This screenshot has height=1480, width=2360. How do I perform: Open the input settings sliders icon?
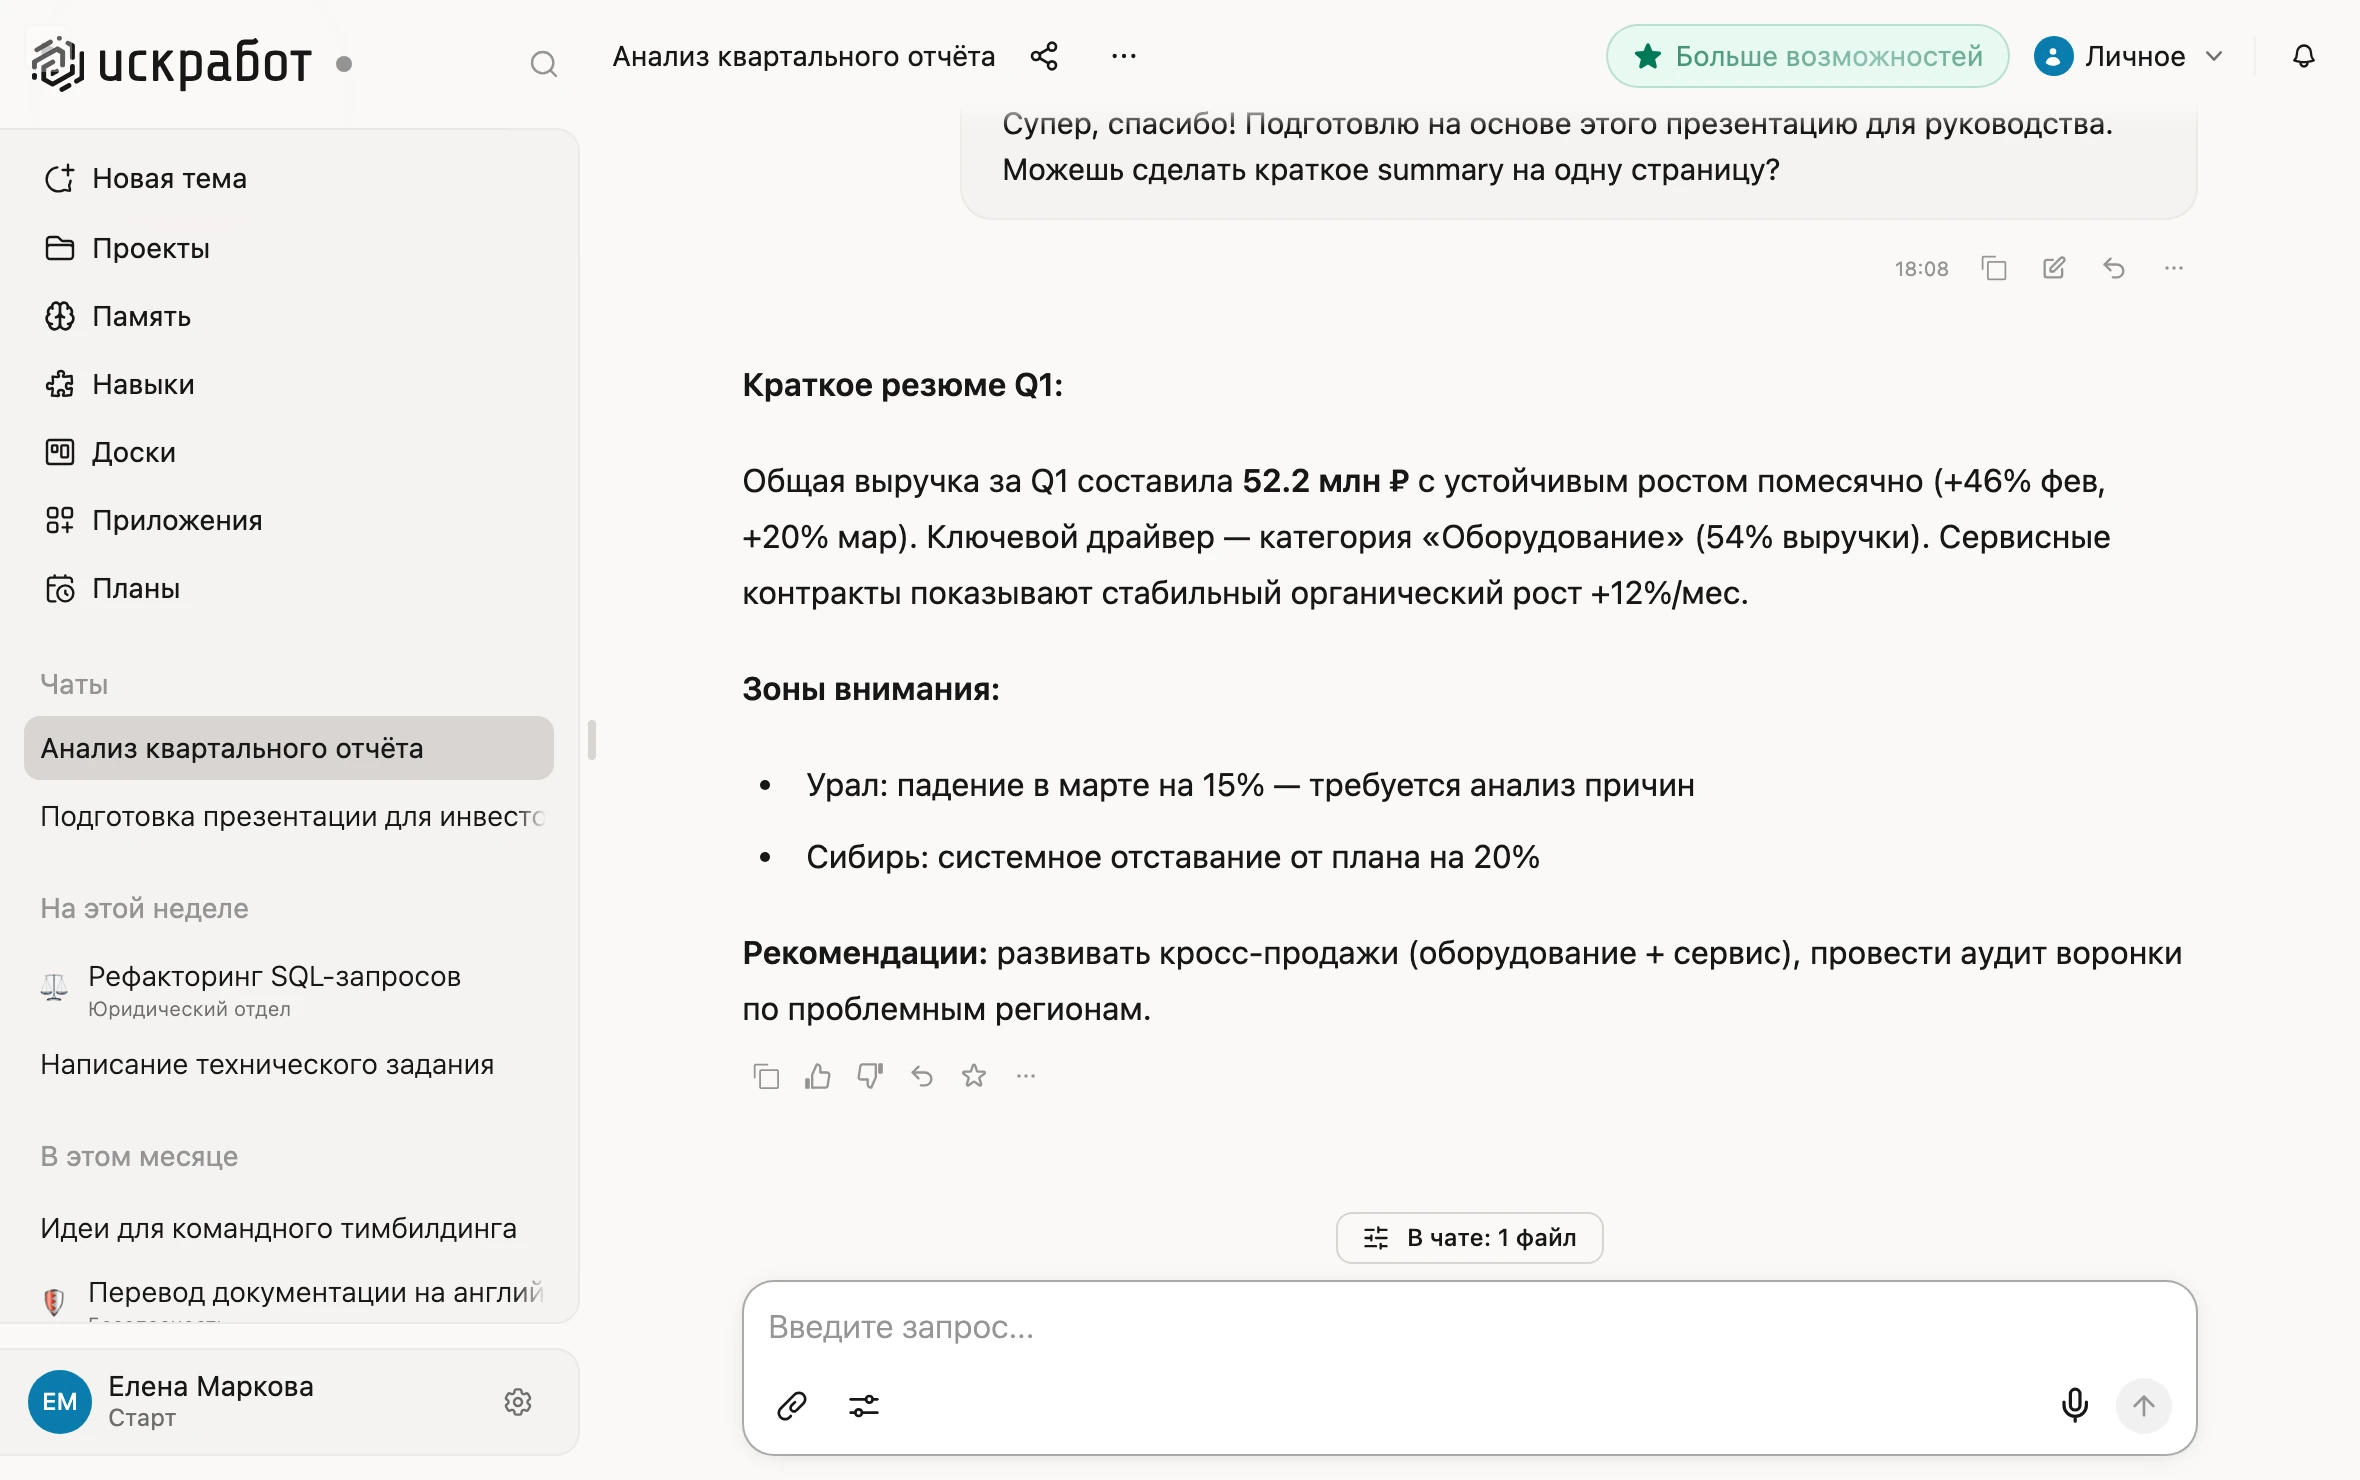pyautogui.click(x=864, y=1406)
